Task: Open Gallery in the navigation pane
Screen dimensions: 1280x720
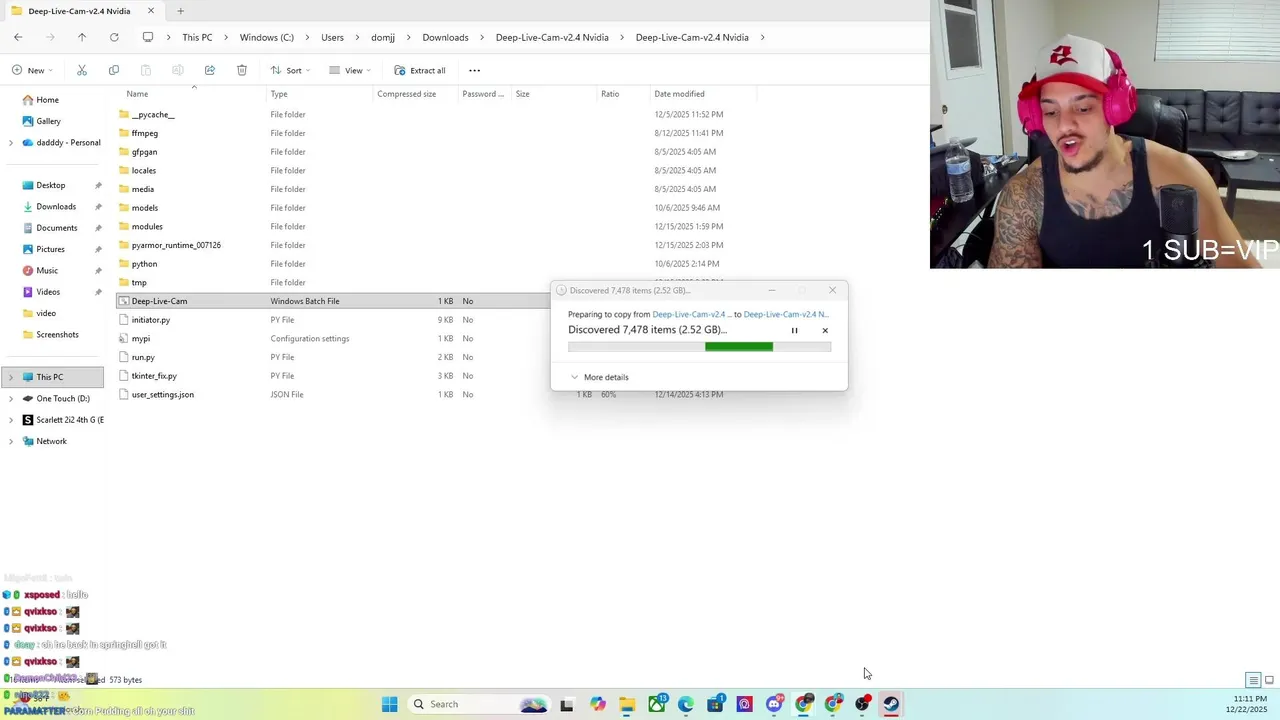Action: pyautogui.click(x=48, y=121)
